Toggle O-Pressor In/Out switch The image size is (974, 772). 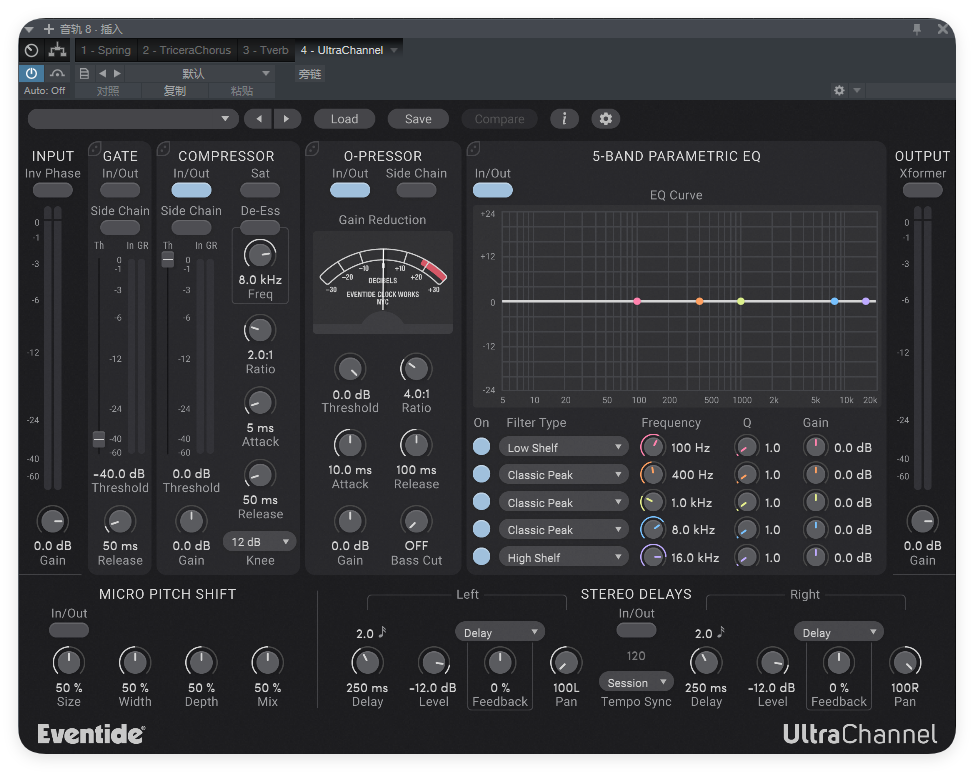click(350, 190)
